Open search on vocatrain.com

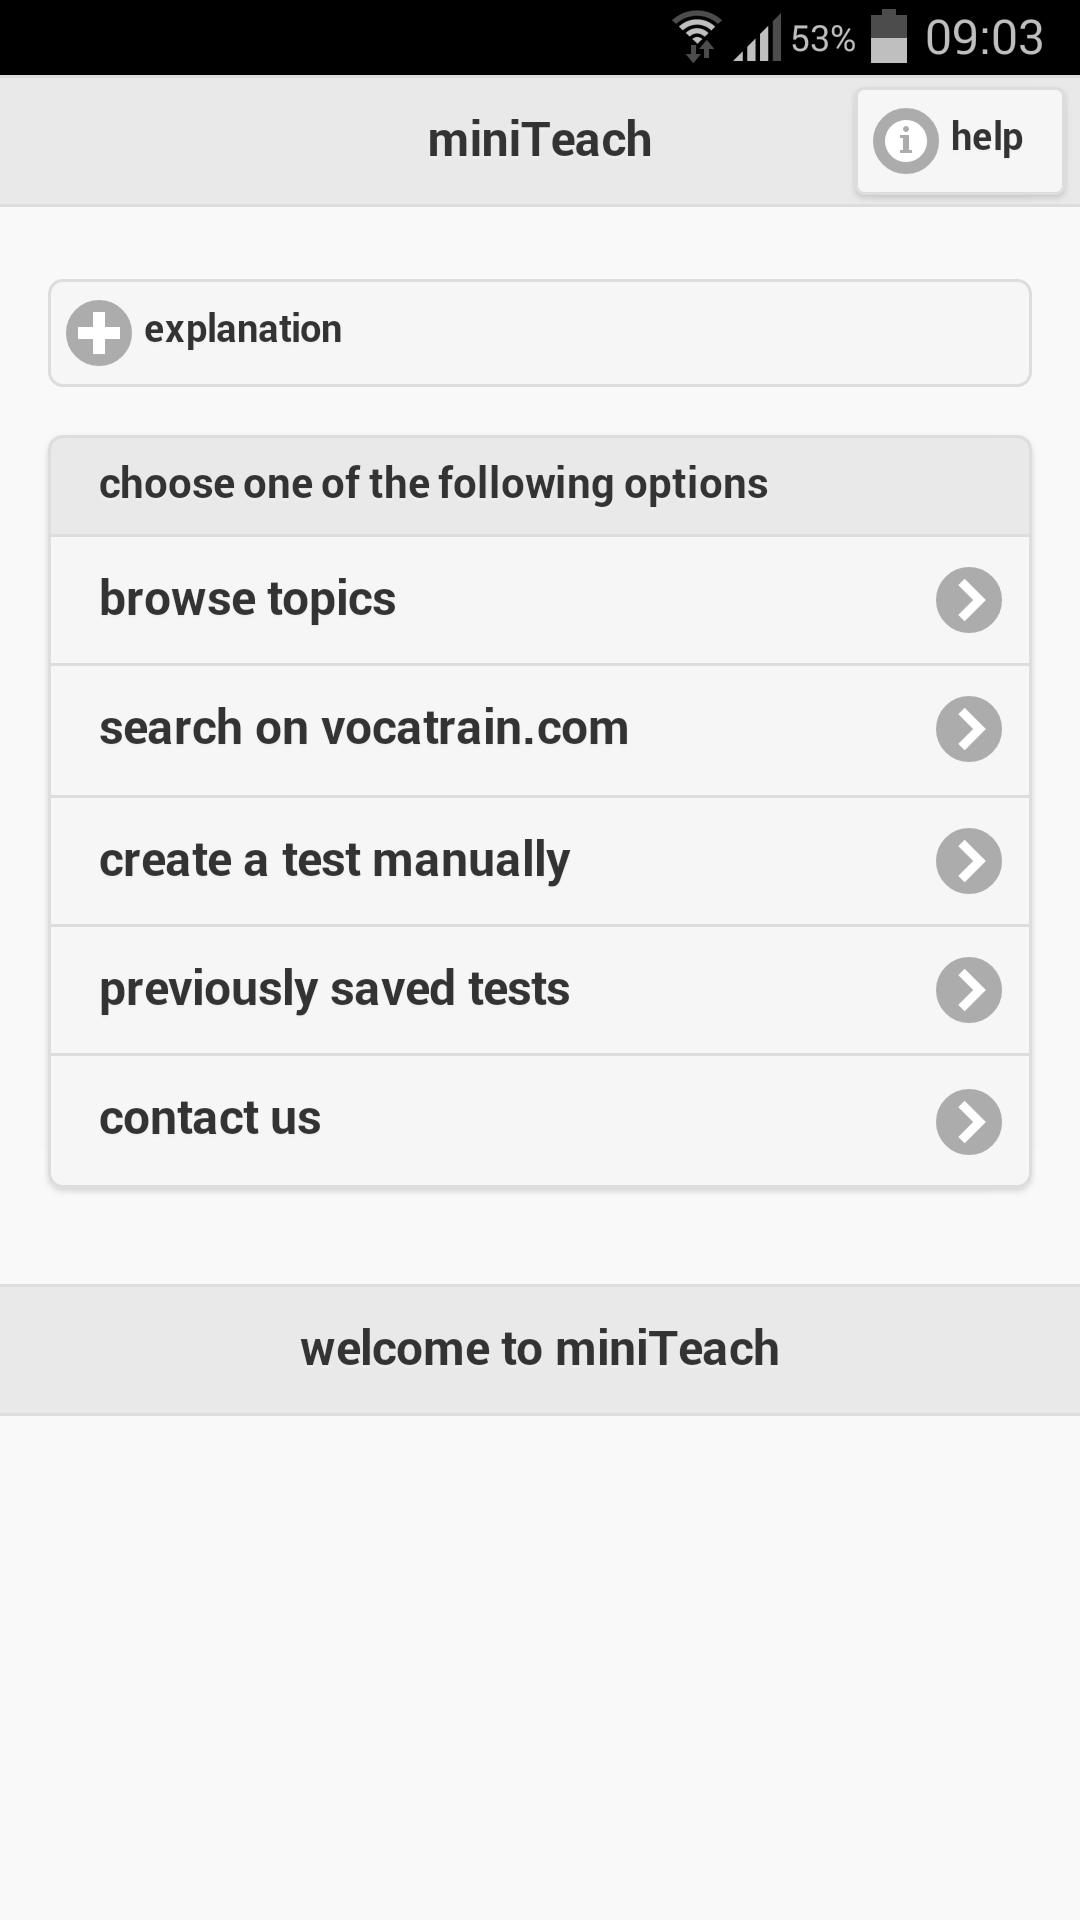point(400,729)
